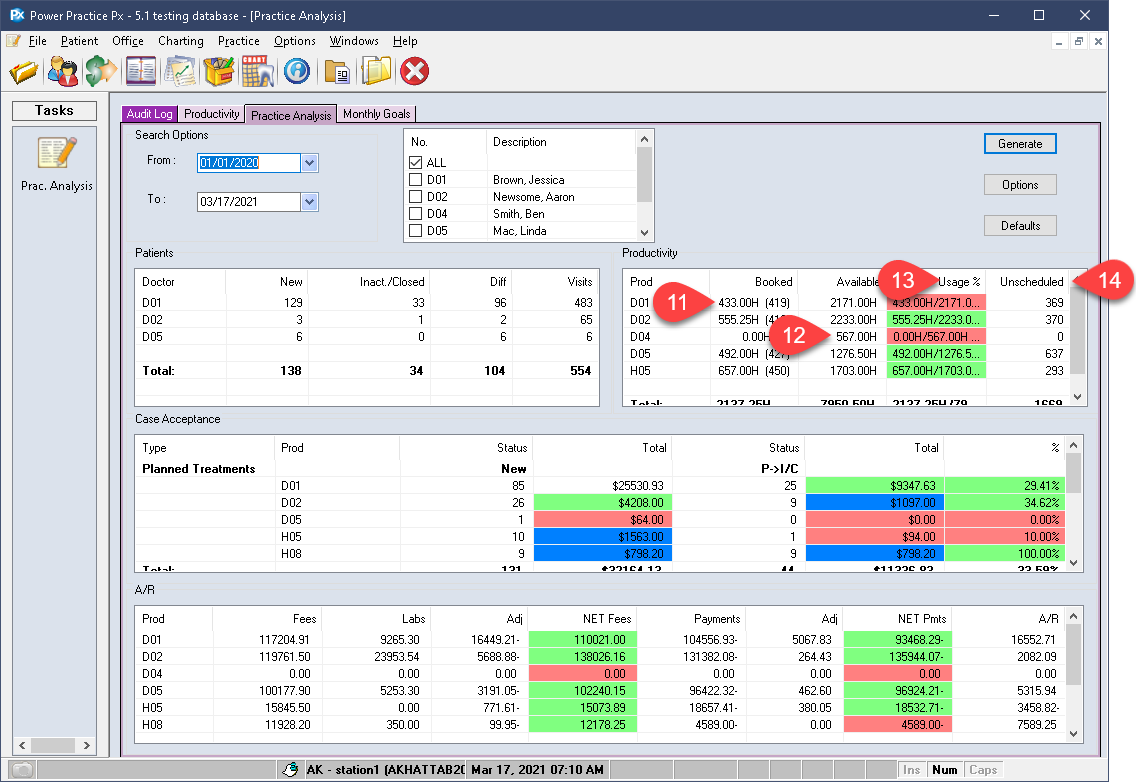
Task: Open the Options menu in menu bar
Action: pyautogui.click(x=294, y=41)
